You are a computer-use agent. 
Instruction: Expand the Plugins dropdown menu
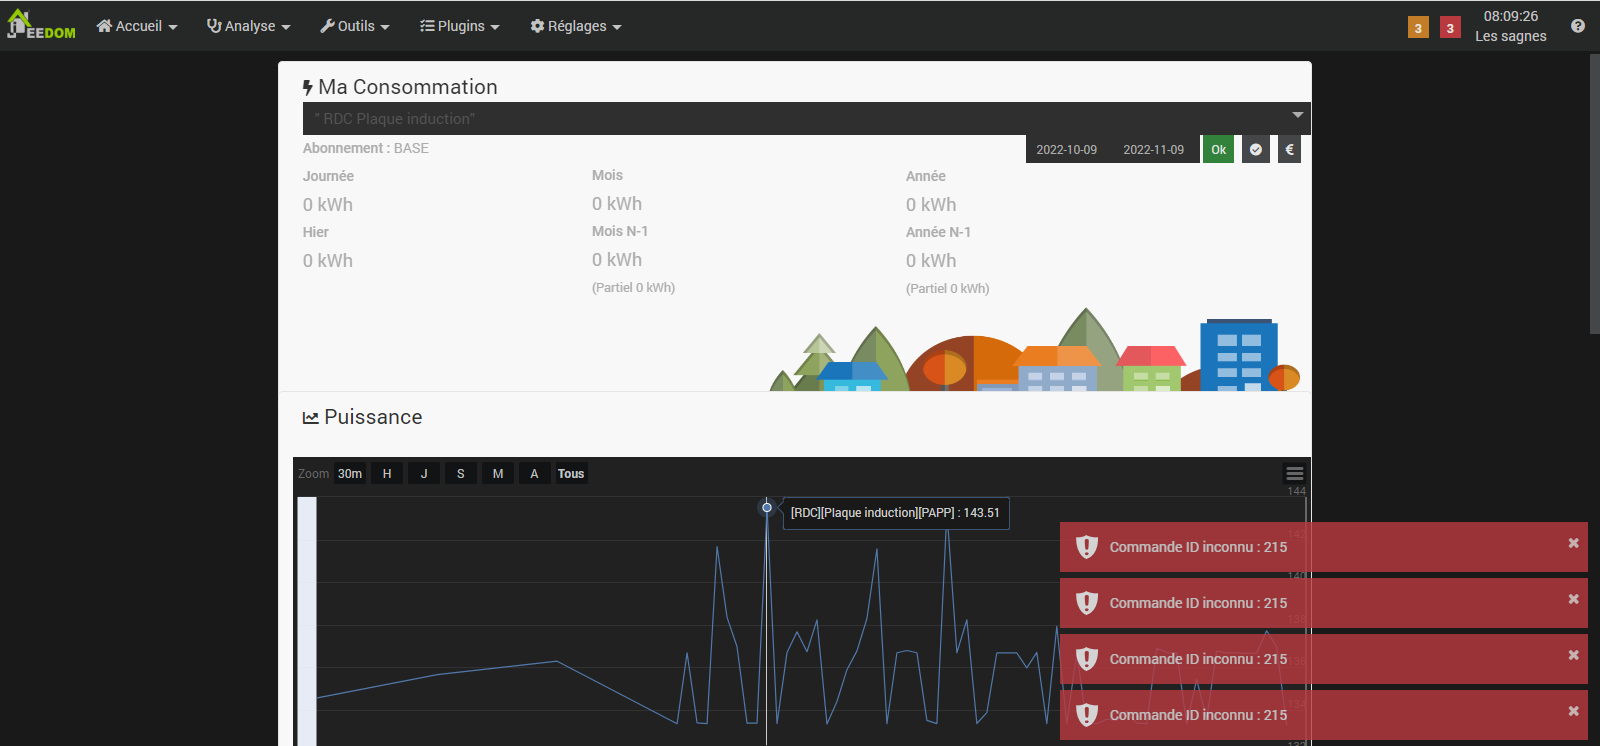(x=459, y=26)
